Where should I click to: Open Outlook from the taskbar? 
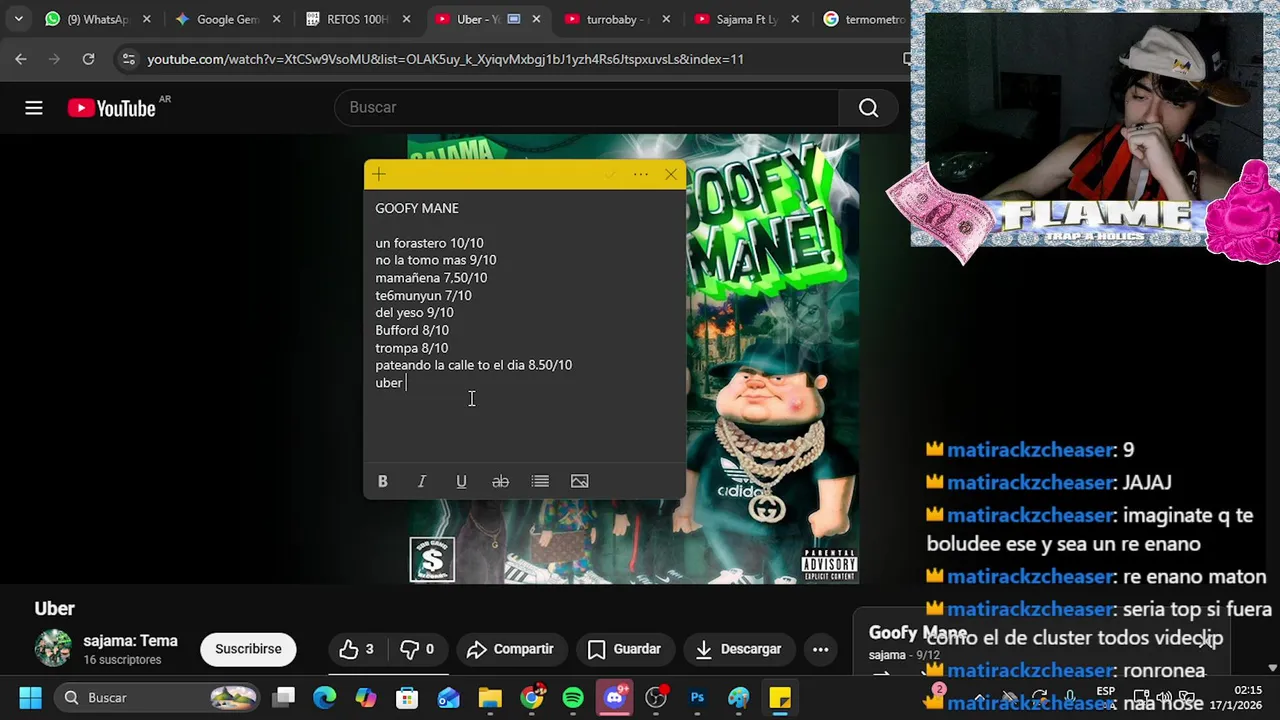point(448,697)
